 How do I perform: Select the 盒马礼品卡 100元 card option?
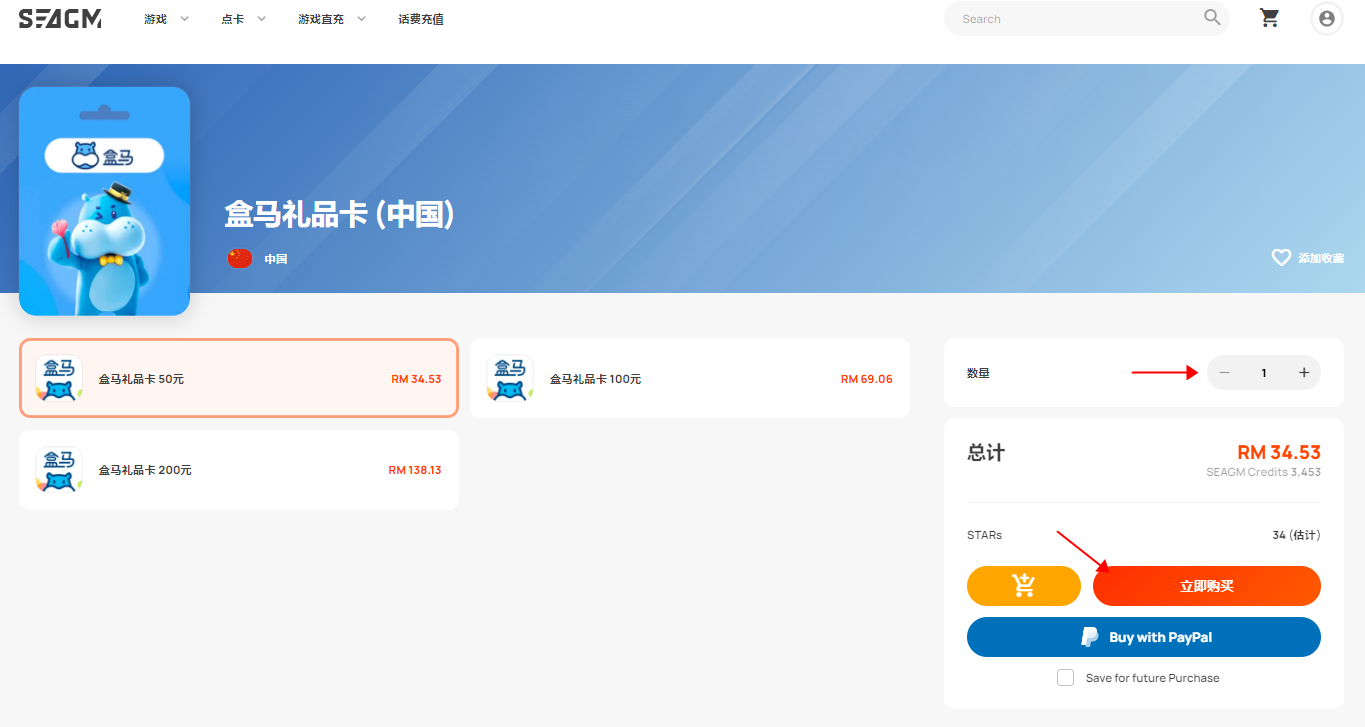(690, 378)
